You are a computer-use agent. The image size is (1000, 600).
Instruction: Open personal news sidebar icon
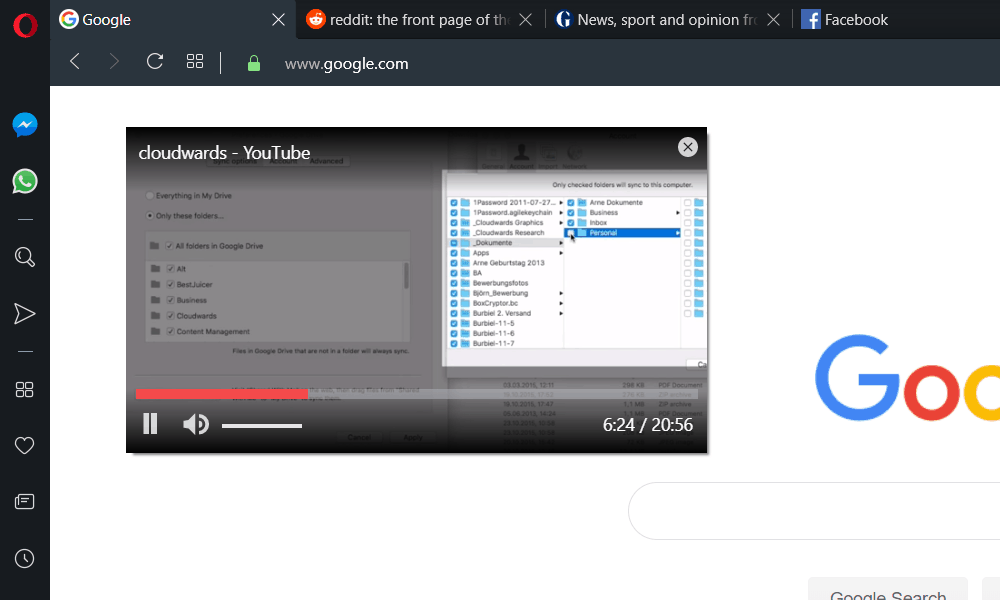pos(24,502)
